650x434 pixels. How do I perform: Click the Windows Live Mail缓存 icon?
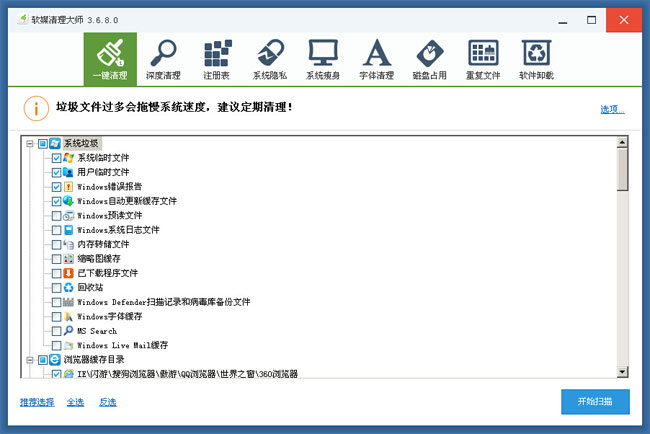68,345
